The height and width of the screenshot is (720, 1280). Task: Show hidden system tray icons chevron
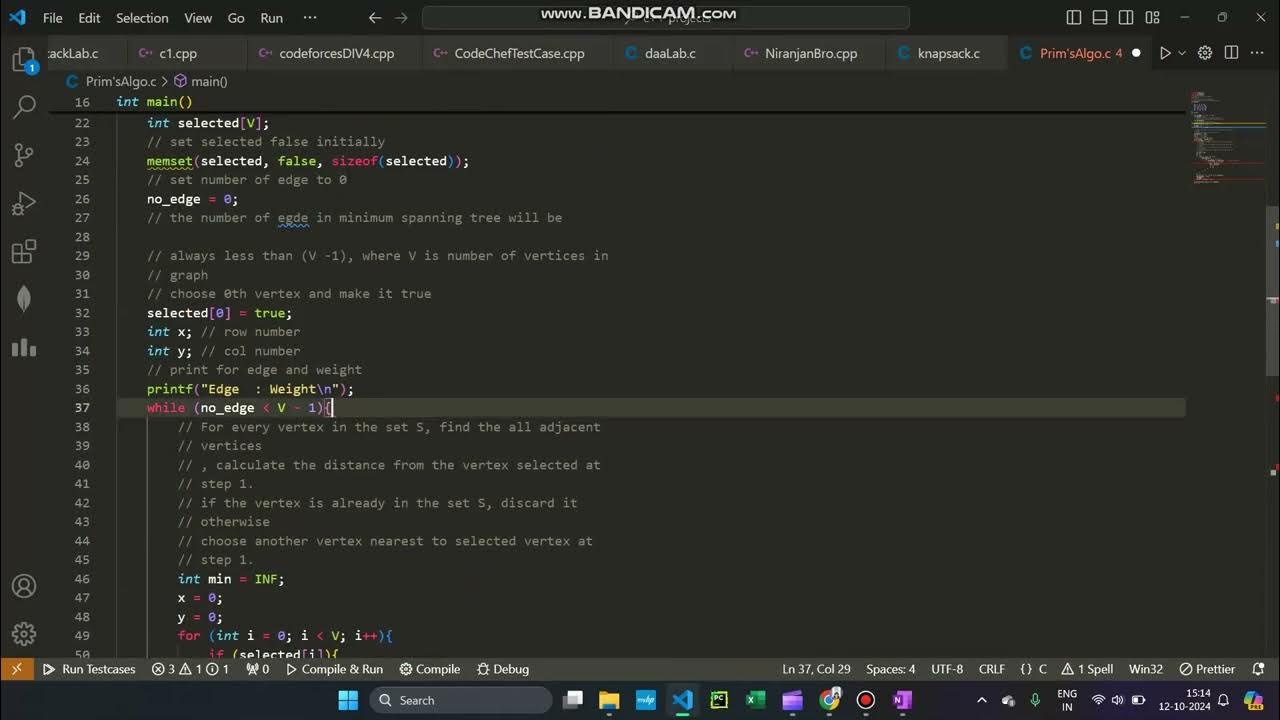(981, 700)
